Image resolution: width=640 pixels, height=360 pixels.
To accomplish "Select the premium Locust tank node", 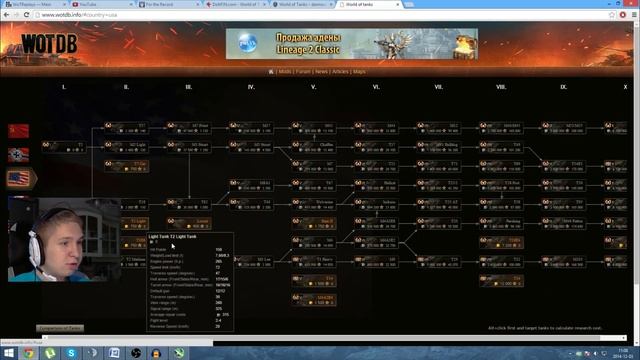I will 189,224.
